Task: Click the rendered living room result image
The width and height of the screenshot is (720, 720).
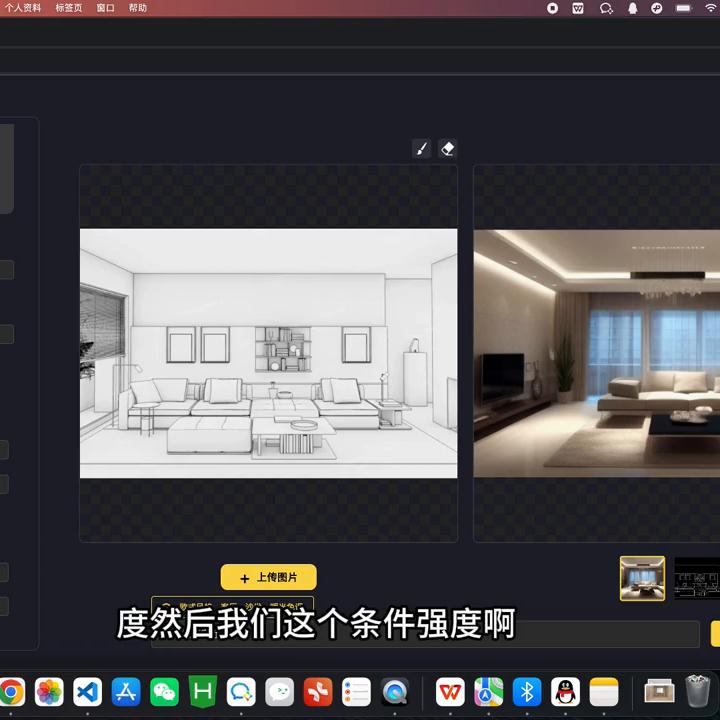Action: tap(596, 353)
